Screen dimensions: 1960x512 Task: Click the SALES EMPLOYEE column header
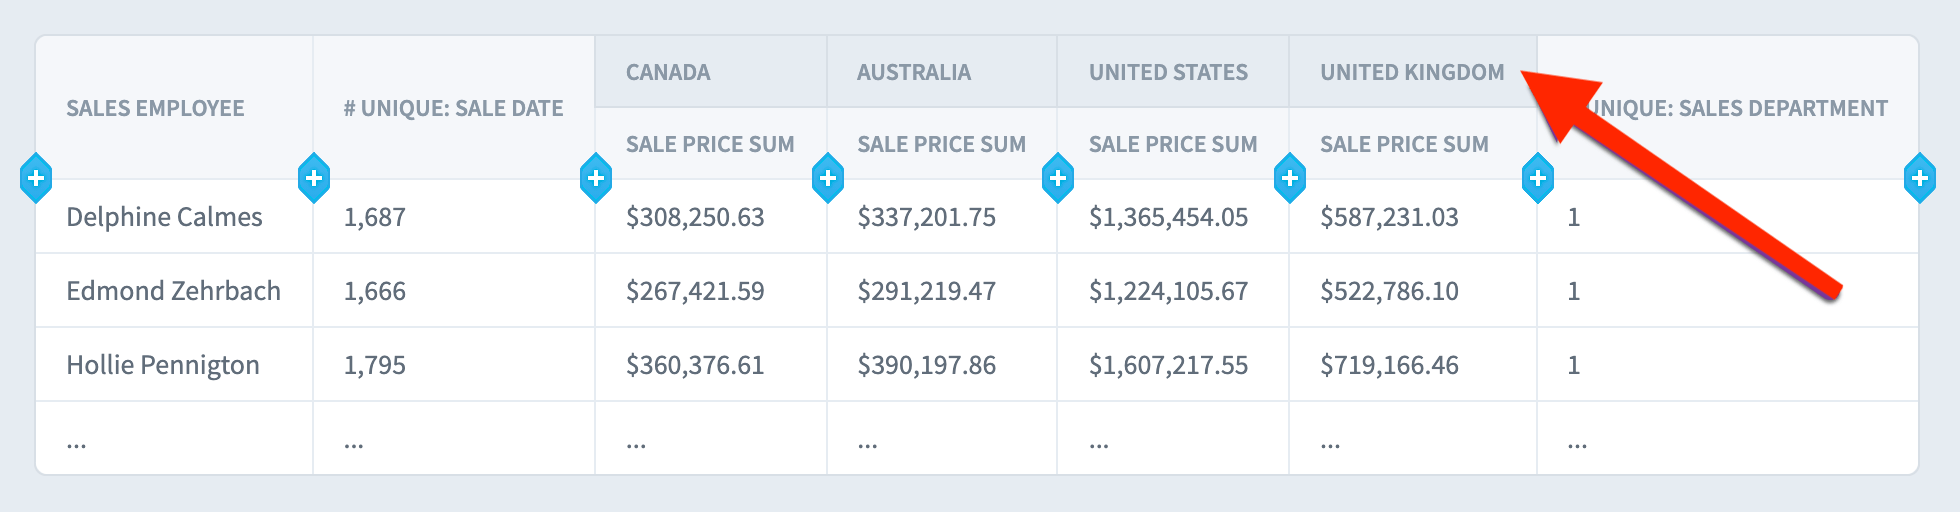[155, 108]
